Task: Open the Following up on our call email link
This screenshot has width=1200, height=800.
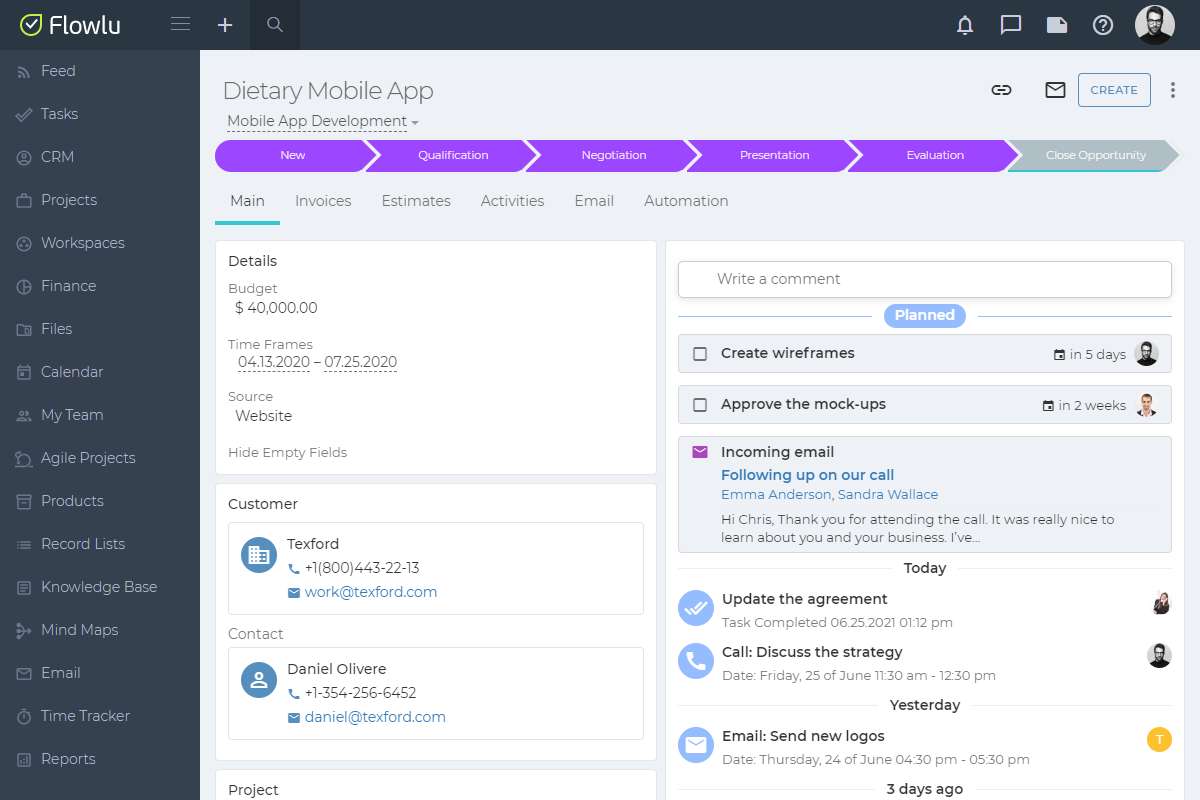Action: pyautogui.click(x=807, y=475)
